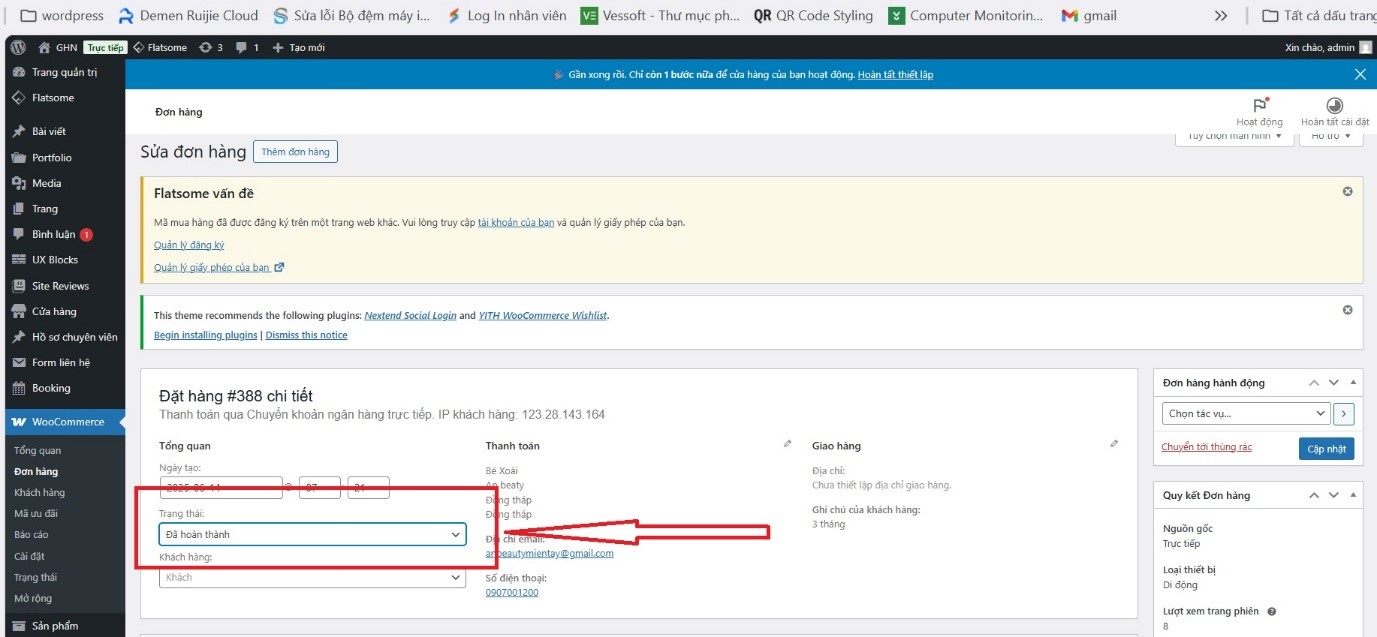Go to Khách hàng submenu

coord(39,492)
